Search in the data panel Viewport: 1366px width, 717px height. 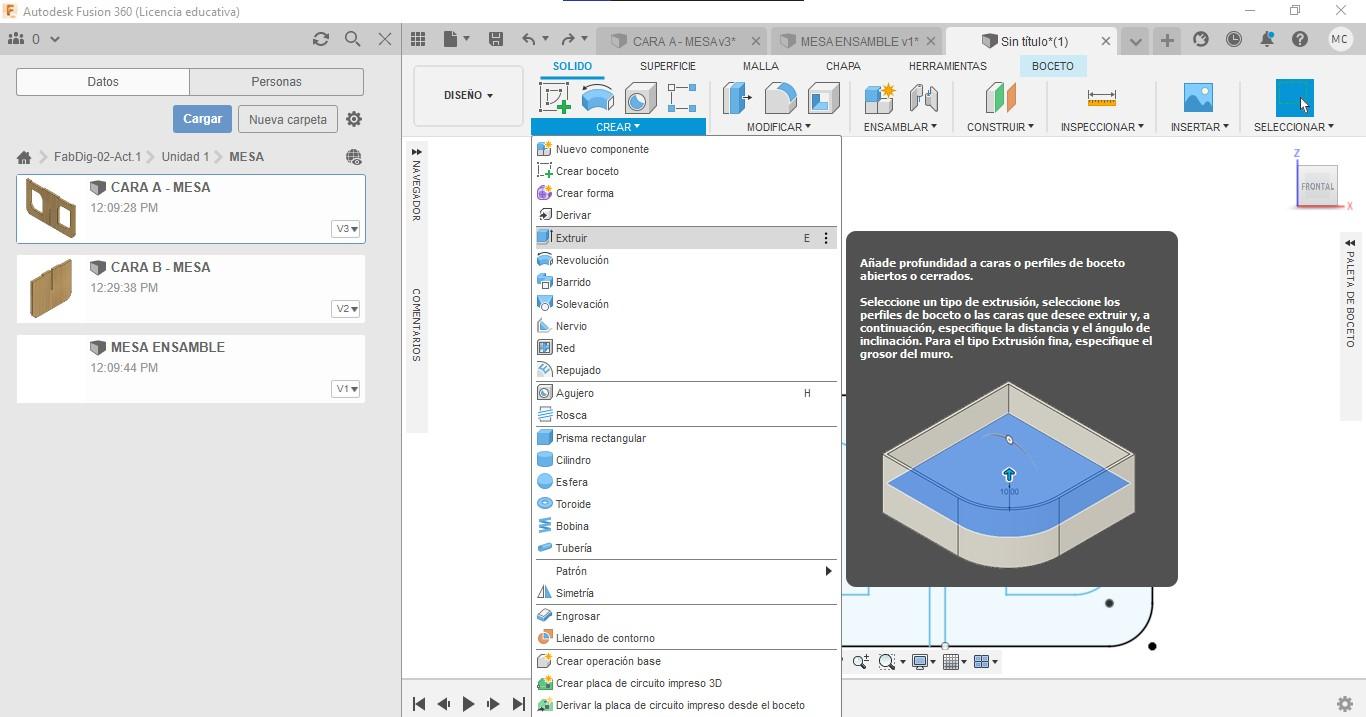point(352,39)
